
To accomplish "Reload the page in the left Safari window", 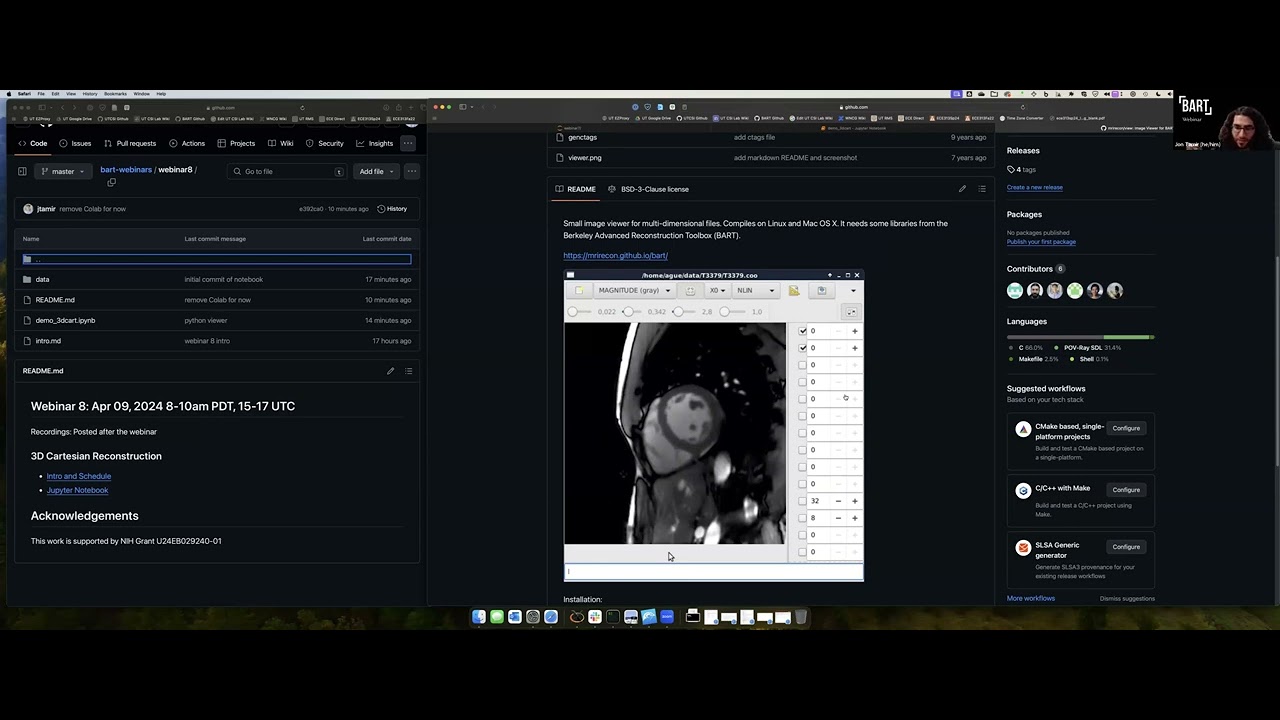I will point(302,107).
